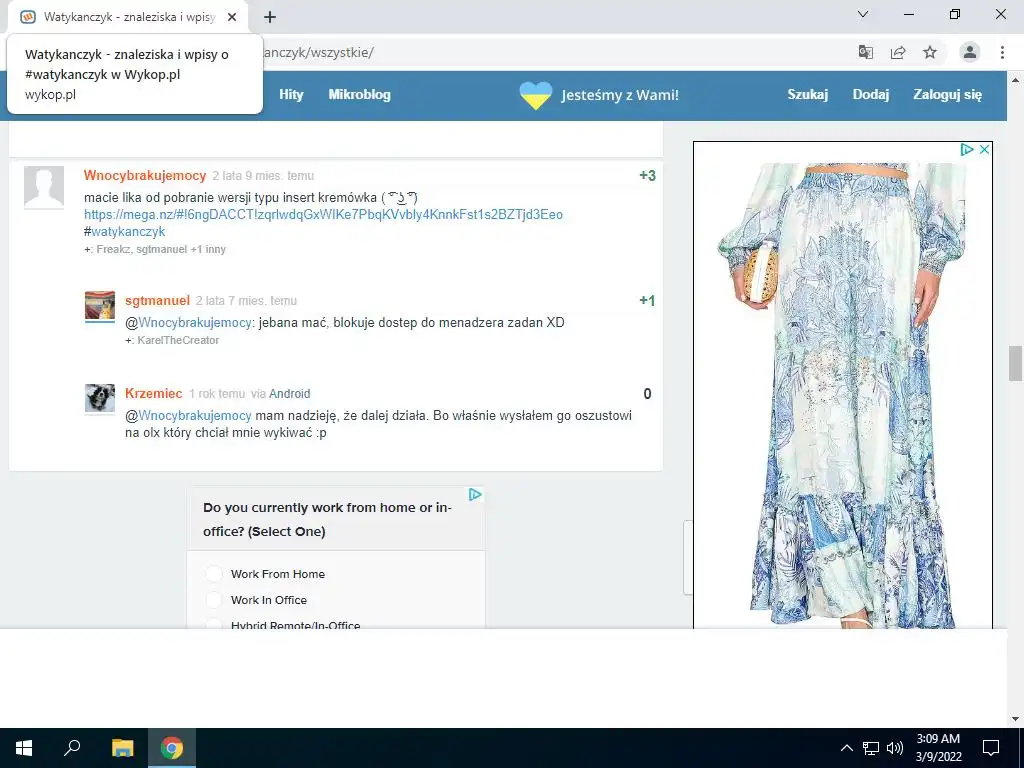Click sgtmanuel avatar picture
Viewport: 1024px width, 768px height.
[x=100, y=306]
